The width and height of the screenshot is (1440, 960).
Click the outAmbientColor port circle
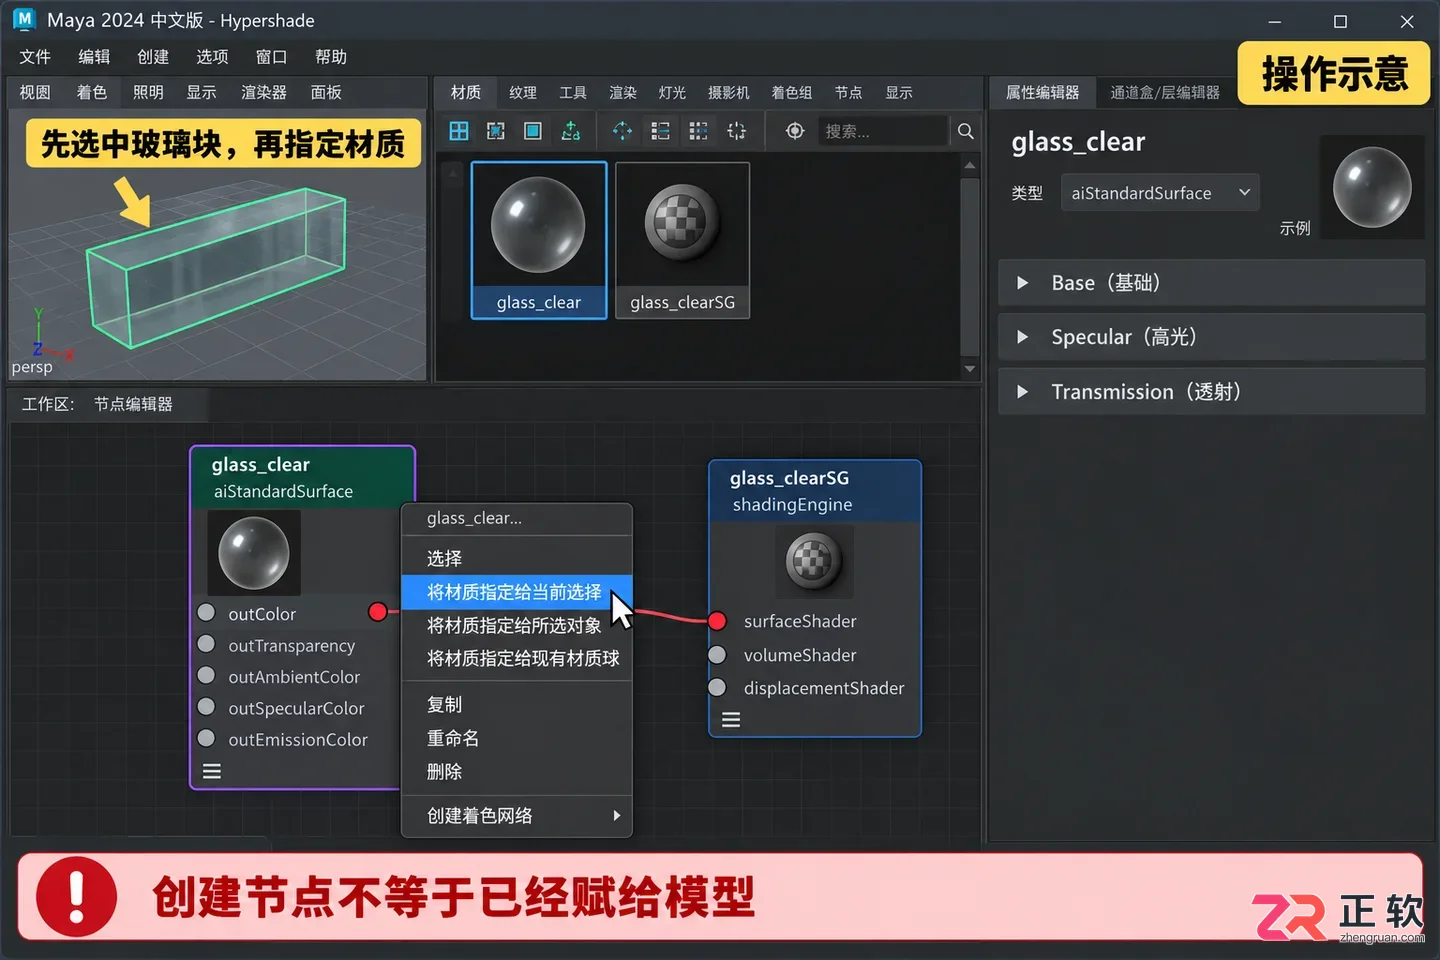pyautogui.click(x=206, y=675)
